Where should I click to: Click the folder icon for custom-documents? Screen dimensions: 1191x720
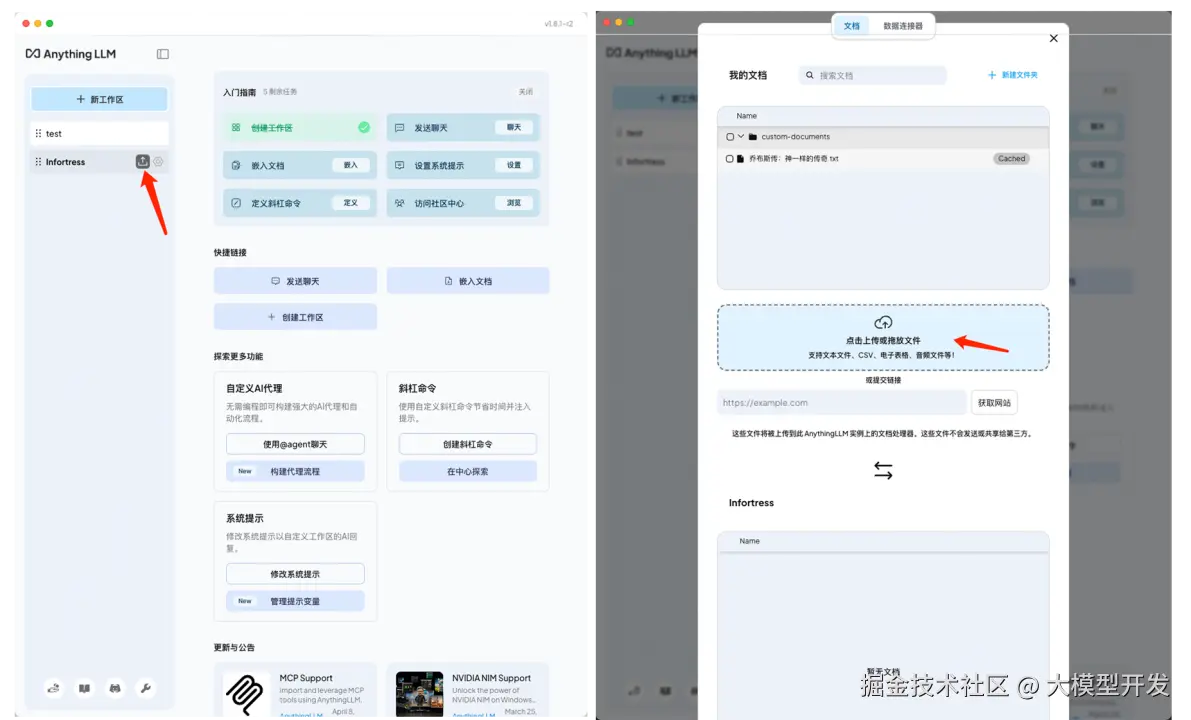click(753, 137)
